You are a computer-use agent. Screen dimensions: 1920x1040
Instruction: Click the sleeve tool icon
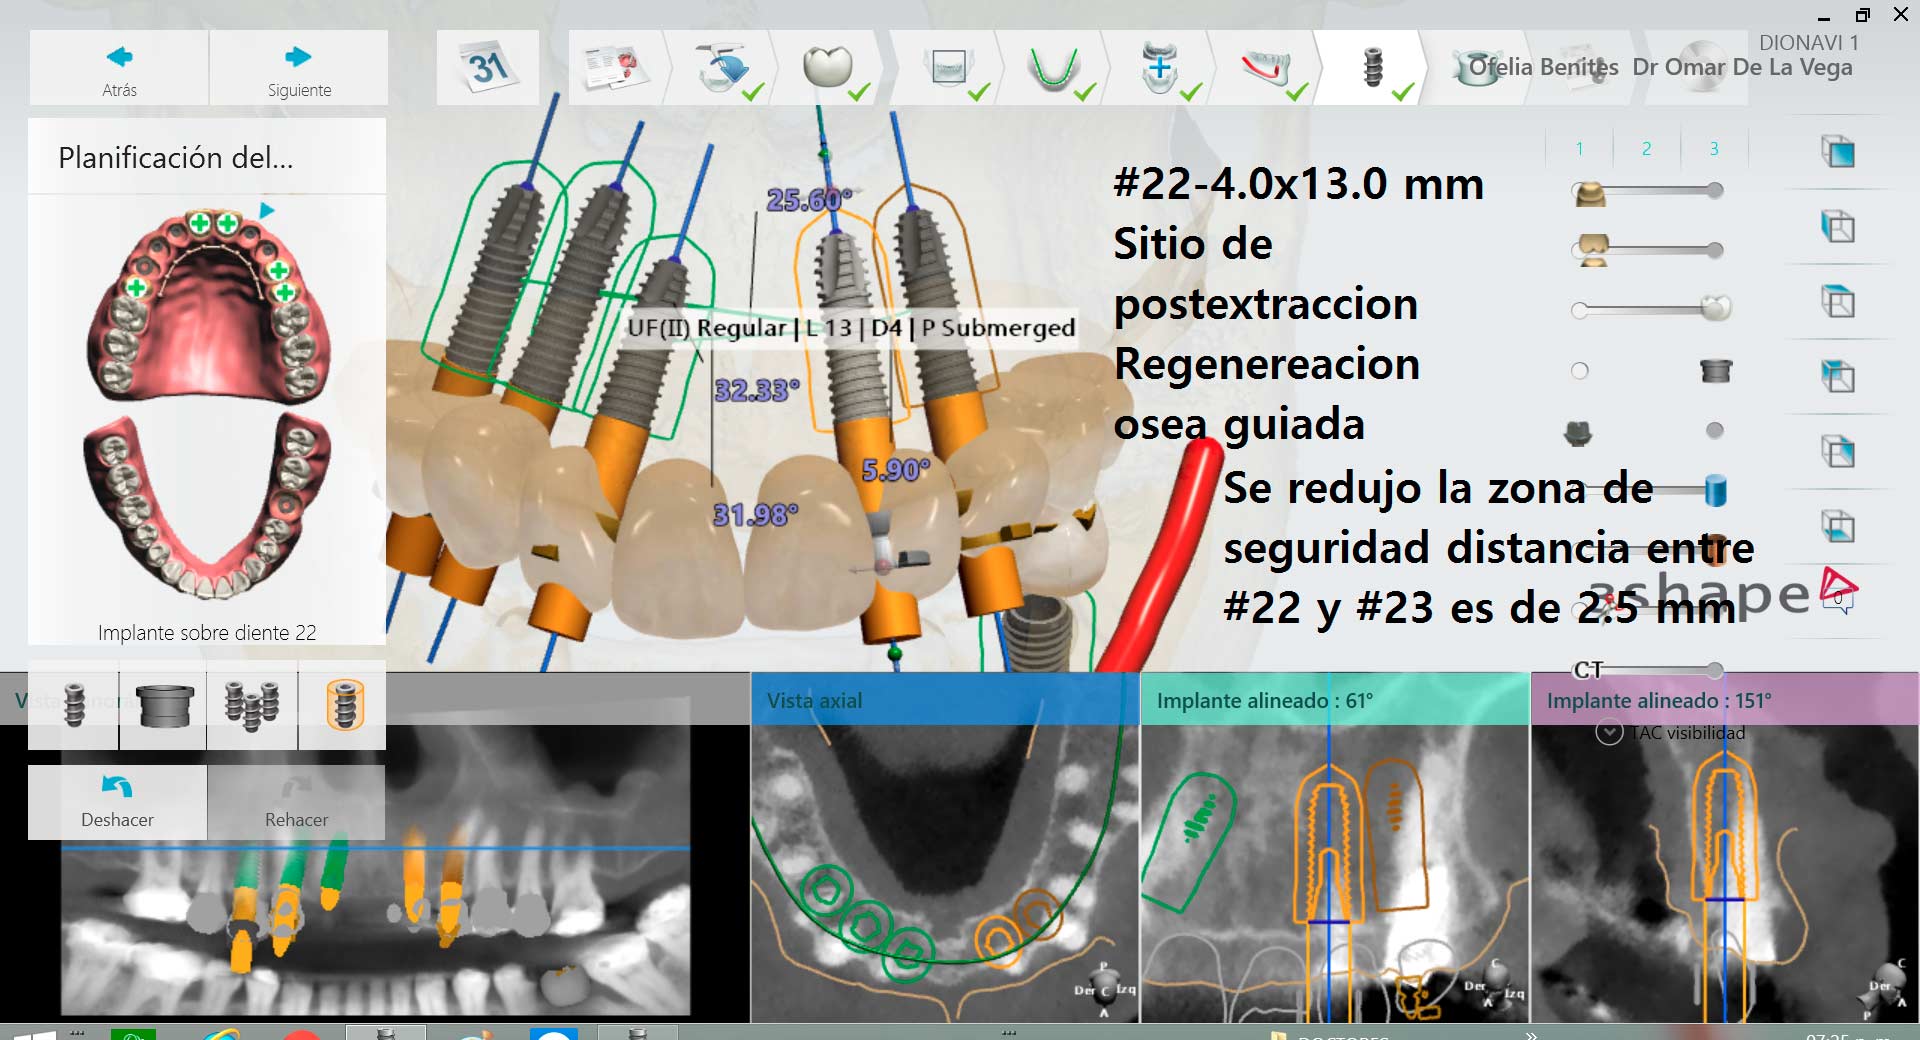(x=164, y=705)
